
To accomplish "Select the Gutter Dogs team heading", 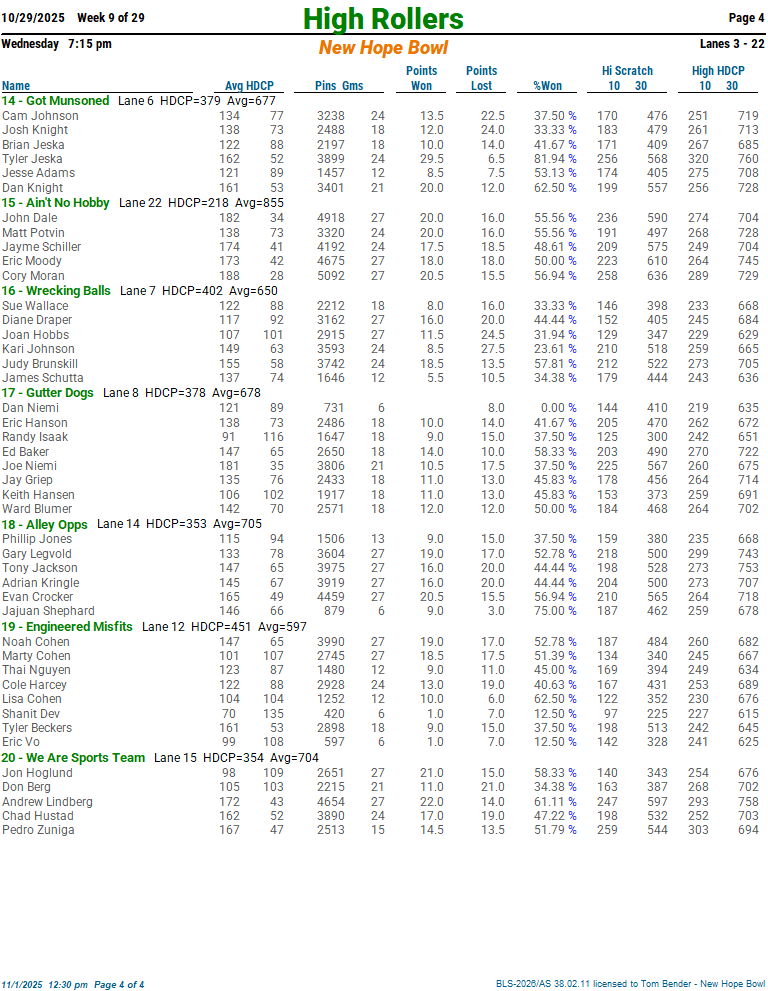I will pyautogui.click(x=47, y=393).
